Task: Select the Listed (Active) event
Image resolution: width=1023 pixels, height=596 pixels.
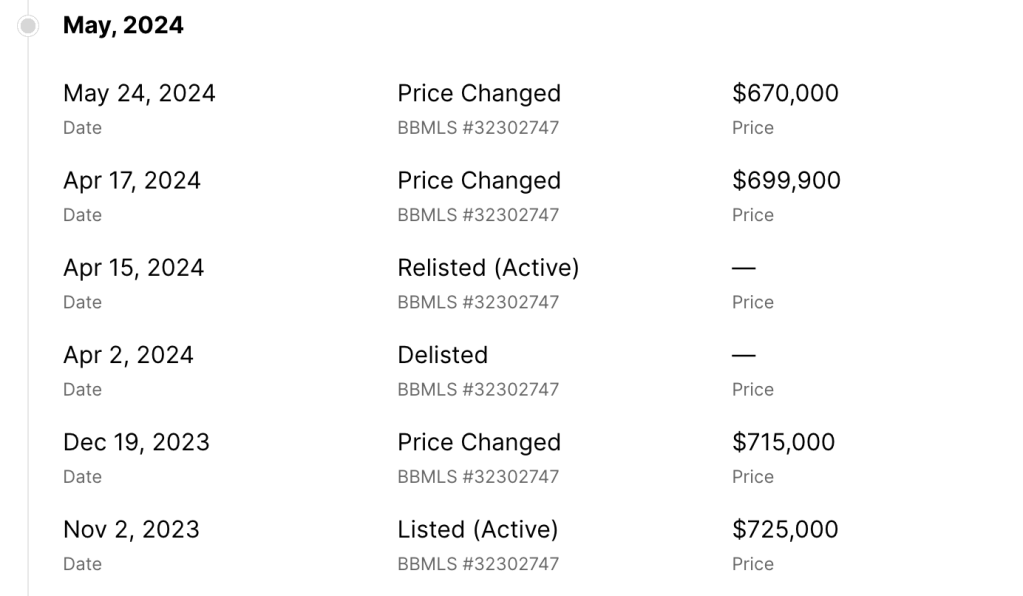Action: [x=477, y=529]
